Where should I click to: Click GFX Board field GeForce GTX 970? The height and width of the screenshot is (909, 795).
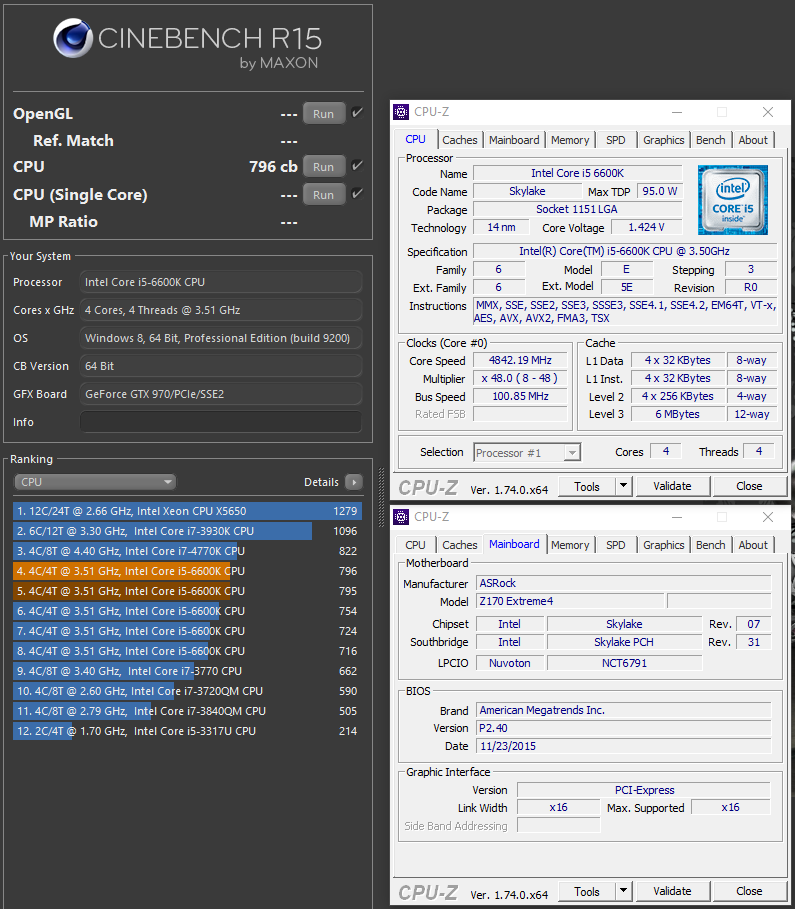(x=221, y=394)
